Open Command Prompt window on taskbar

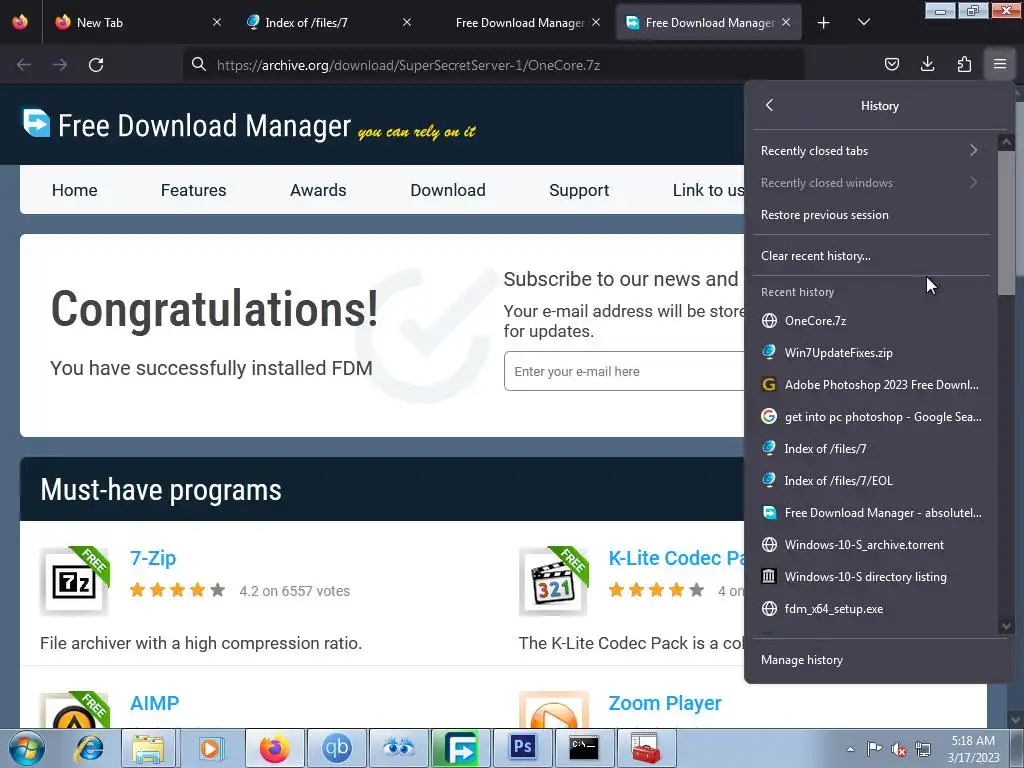(x=584, y=748)
